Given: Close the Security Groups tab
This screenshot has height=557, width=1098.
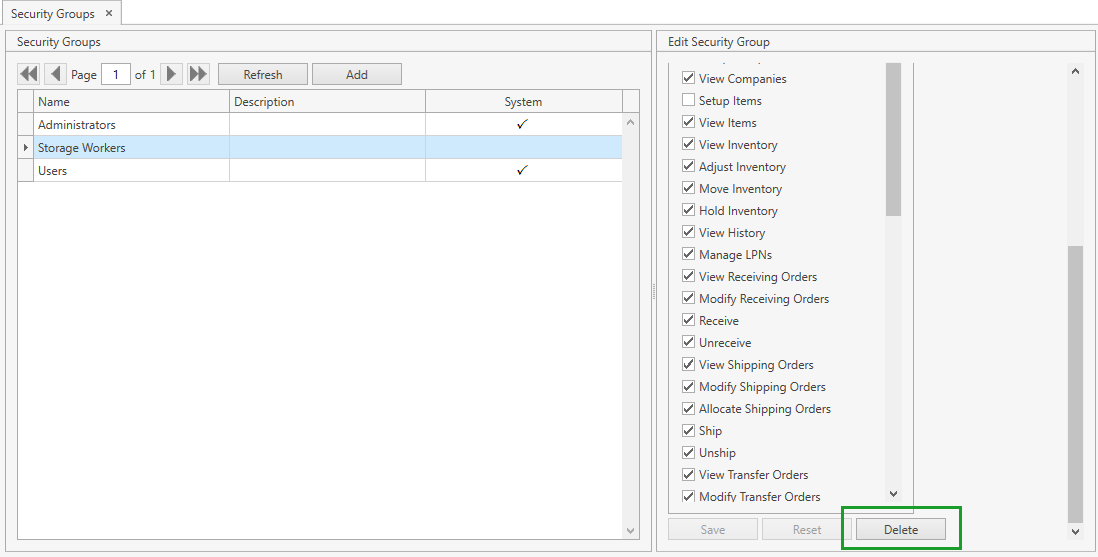Looking at the screenshot, I should tap(109, 13).
